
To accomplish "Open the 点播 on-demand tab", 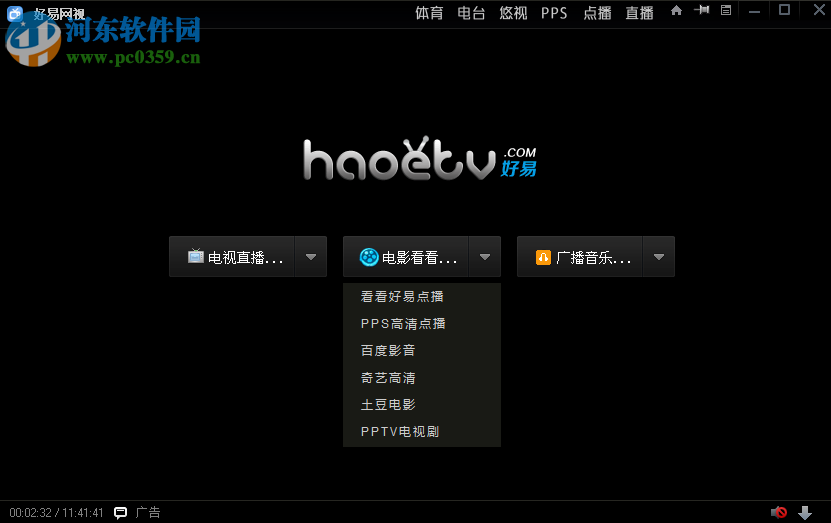I will (x=597, y=13).
